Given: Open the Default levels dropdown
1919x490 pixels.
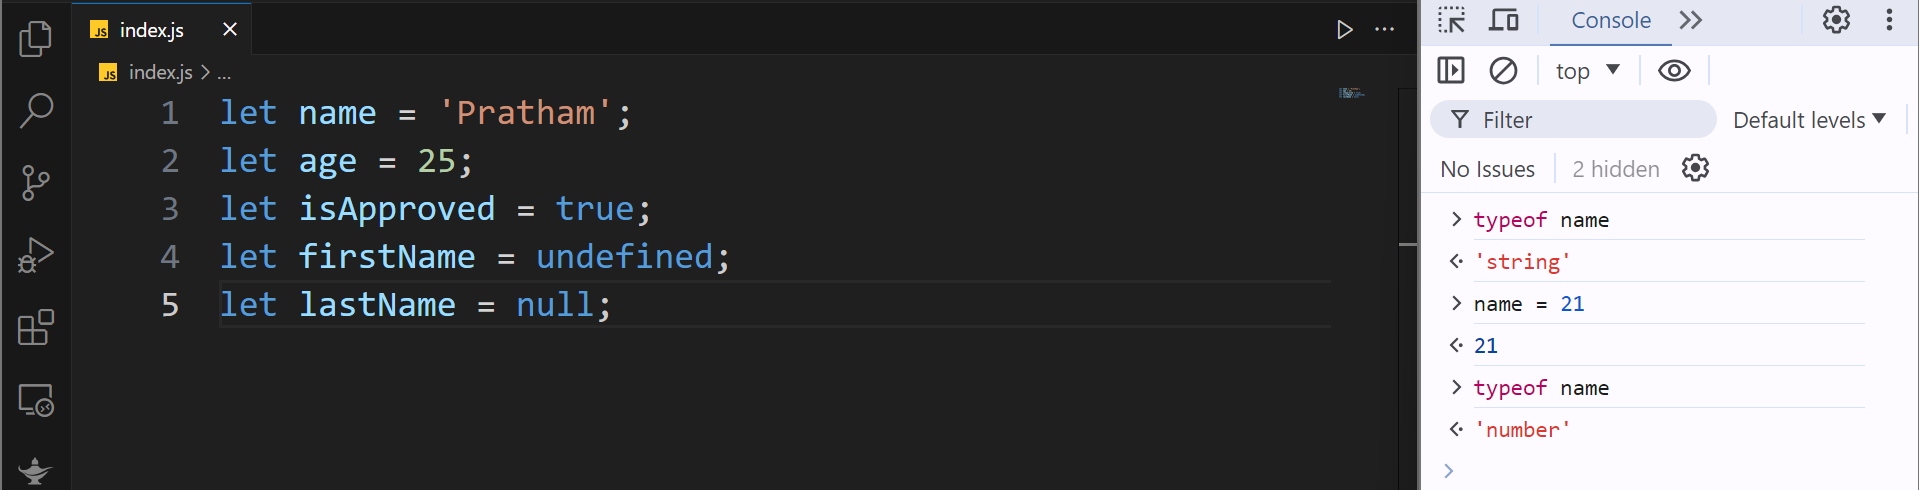Looking at the screenshot, I should pyautogui.click(x=1809, y=120).
